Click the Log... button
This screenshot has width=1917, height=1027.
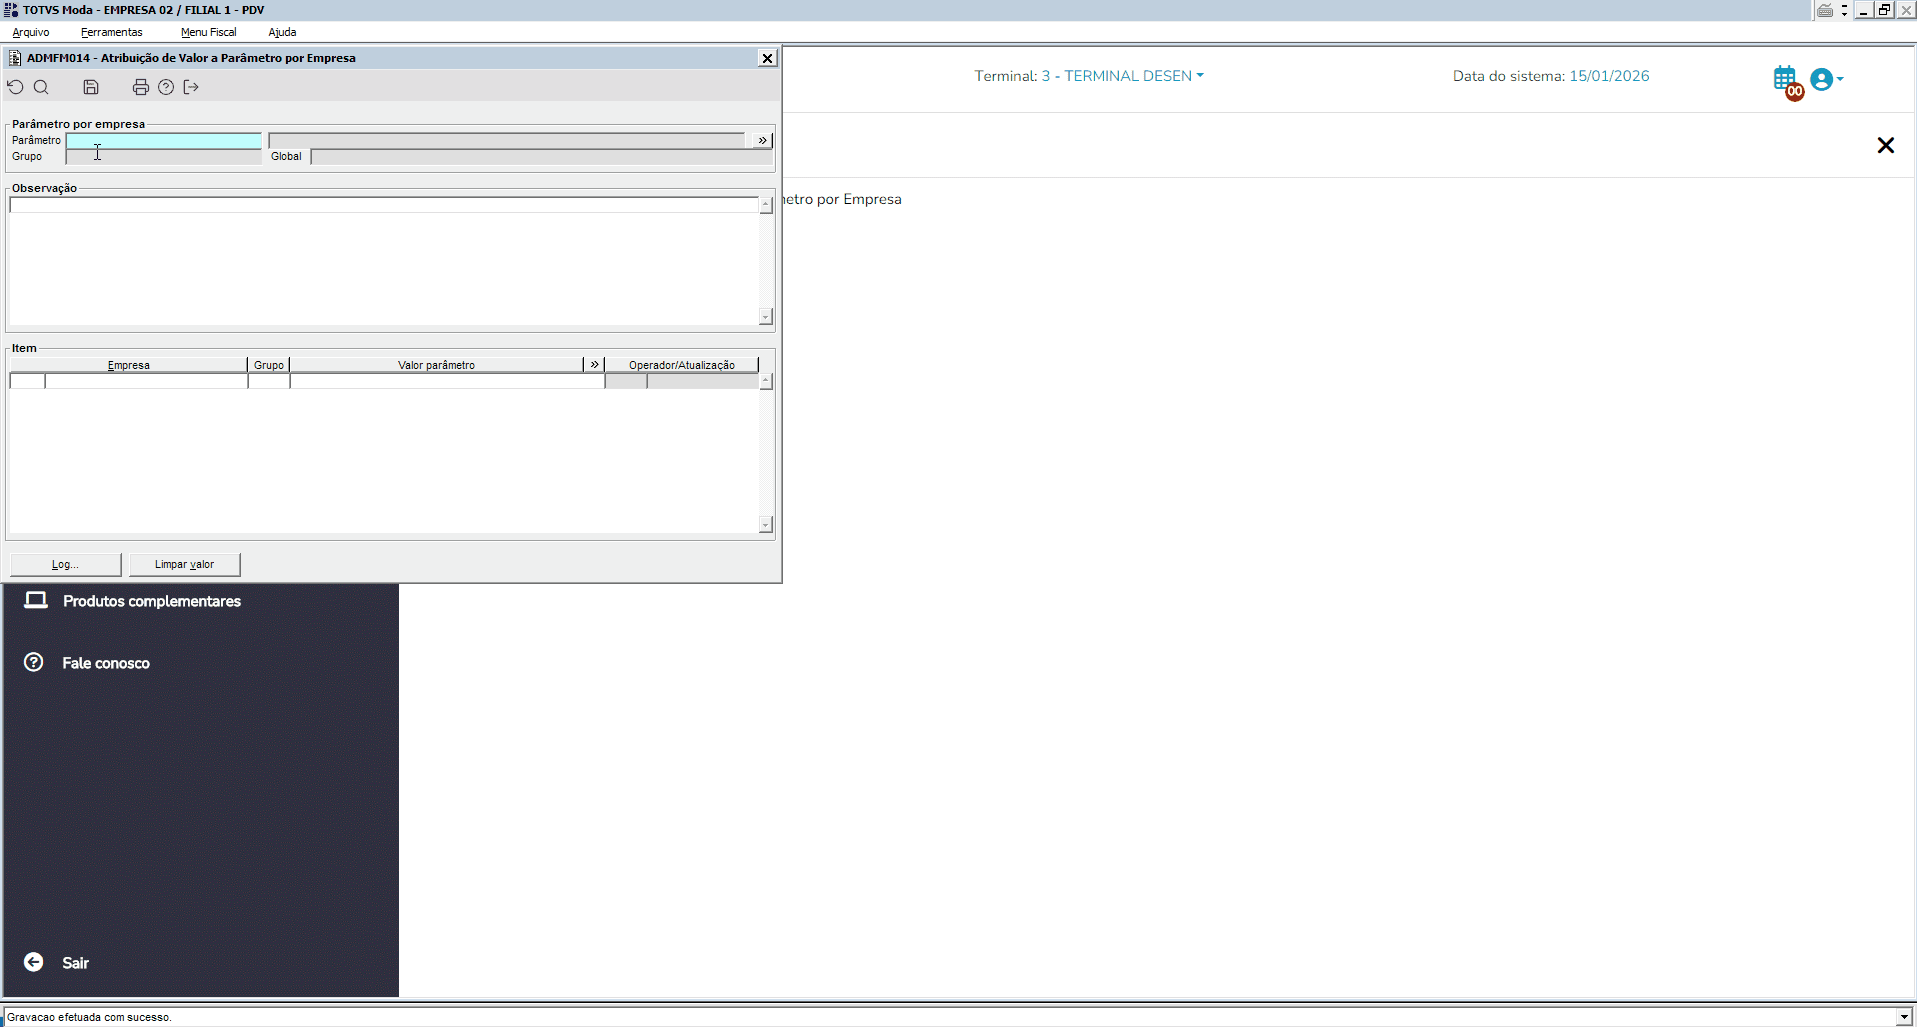(66, 564)
